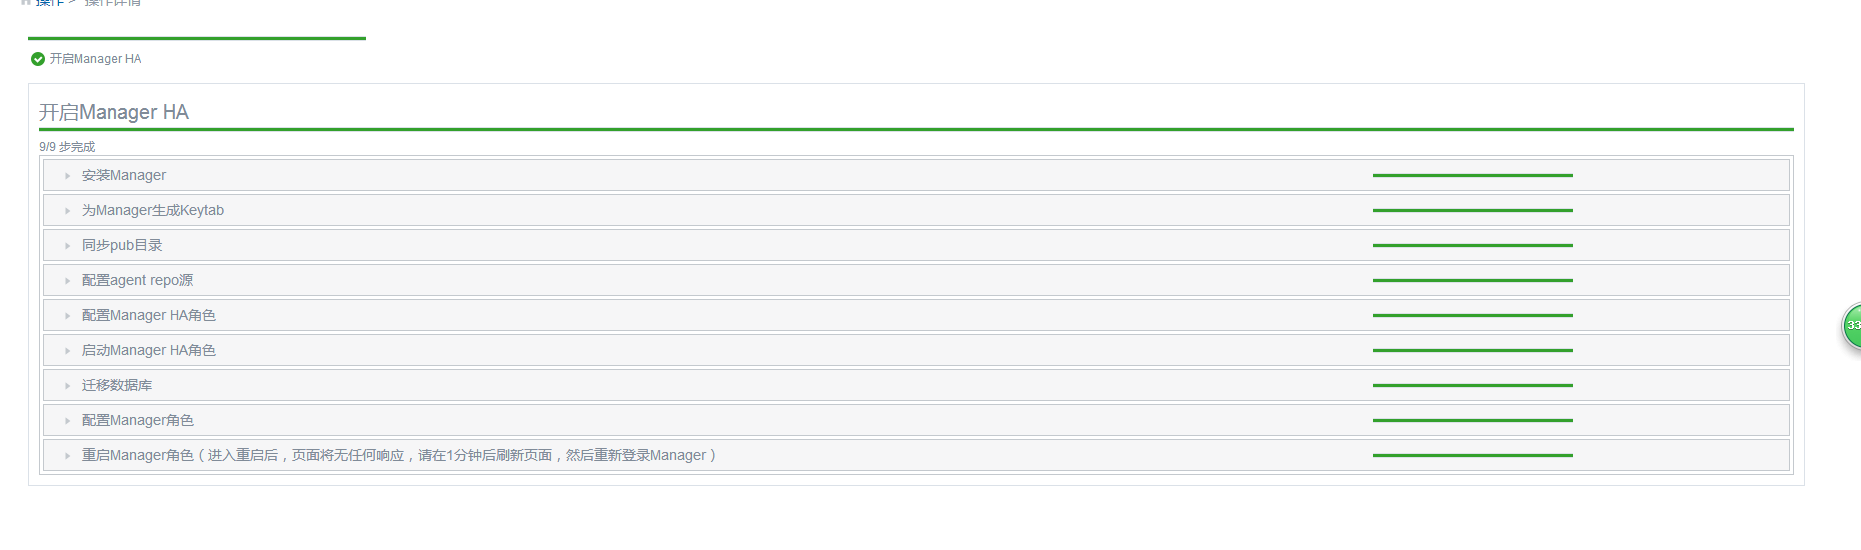Expand the 为Manager生成Keytab step arrow
Screen dimensions: 1861x550
(x=68, y=211)
